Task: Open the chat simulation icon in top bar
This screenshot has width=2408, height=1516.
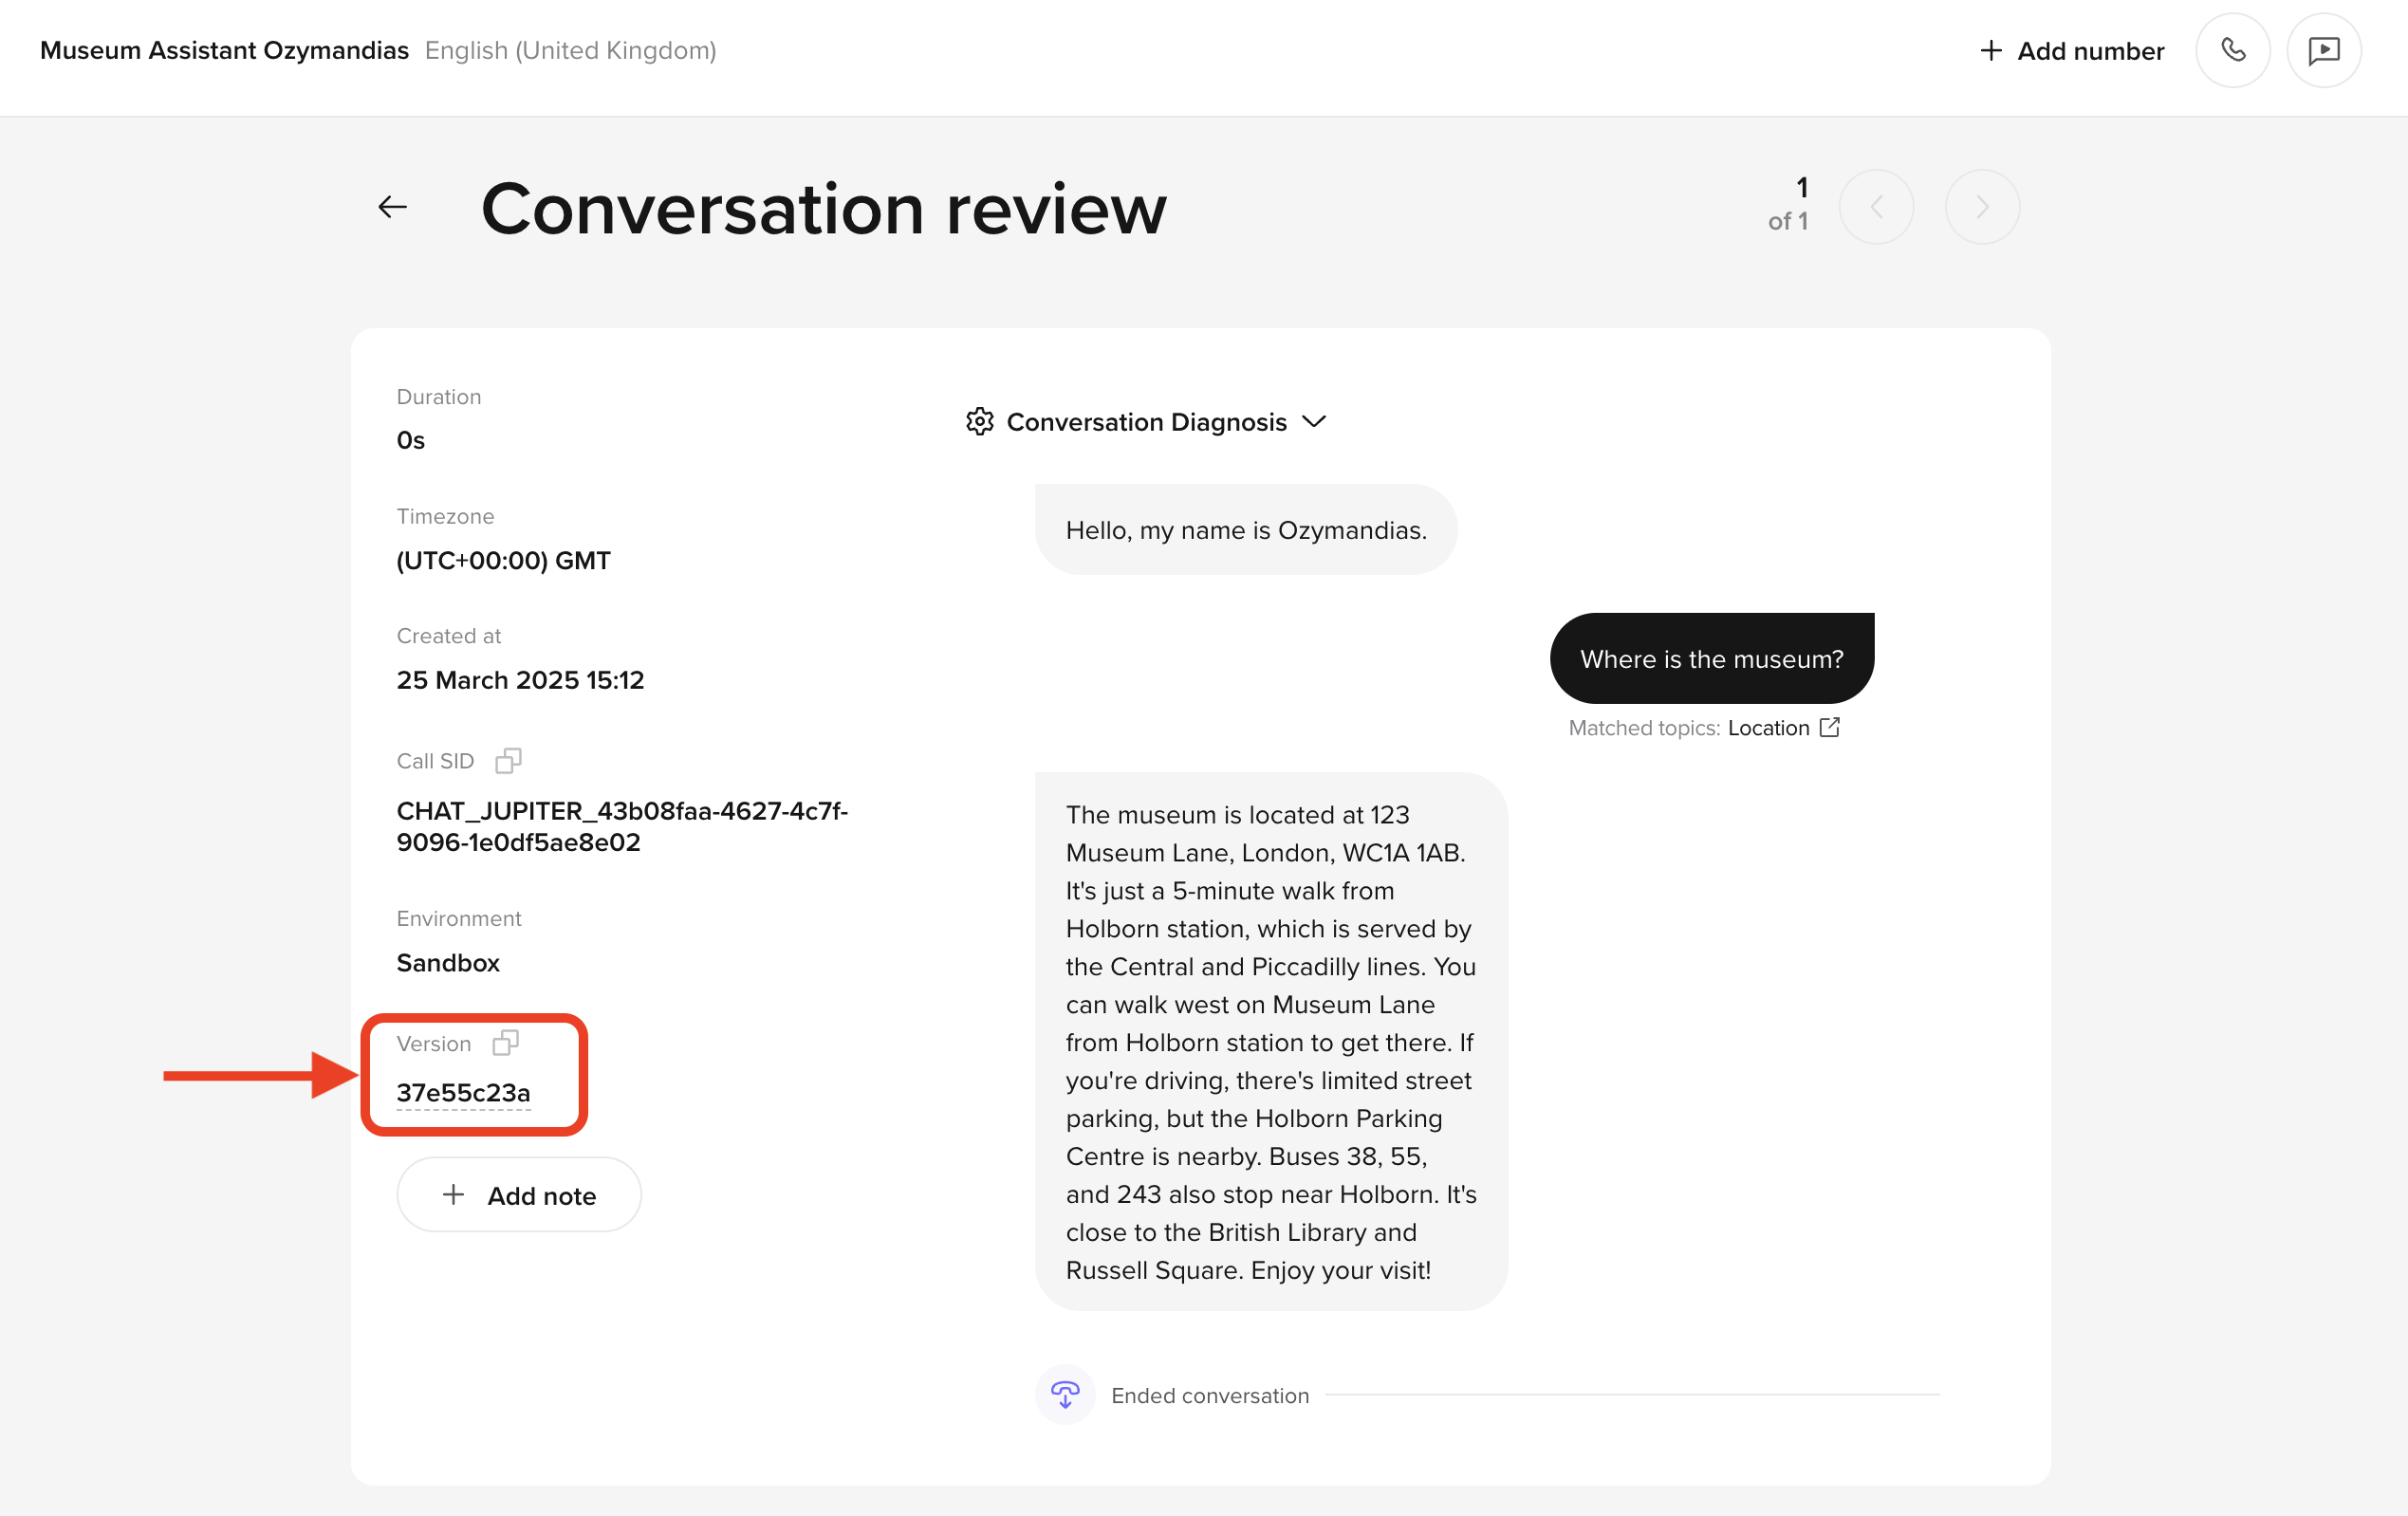Action: pos(2324,49)
